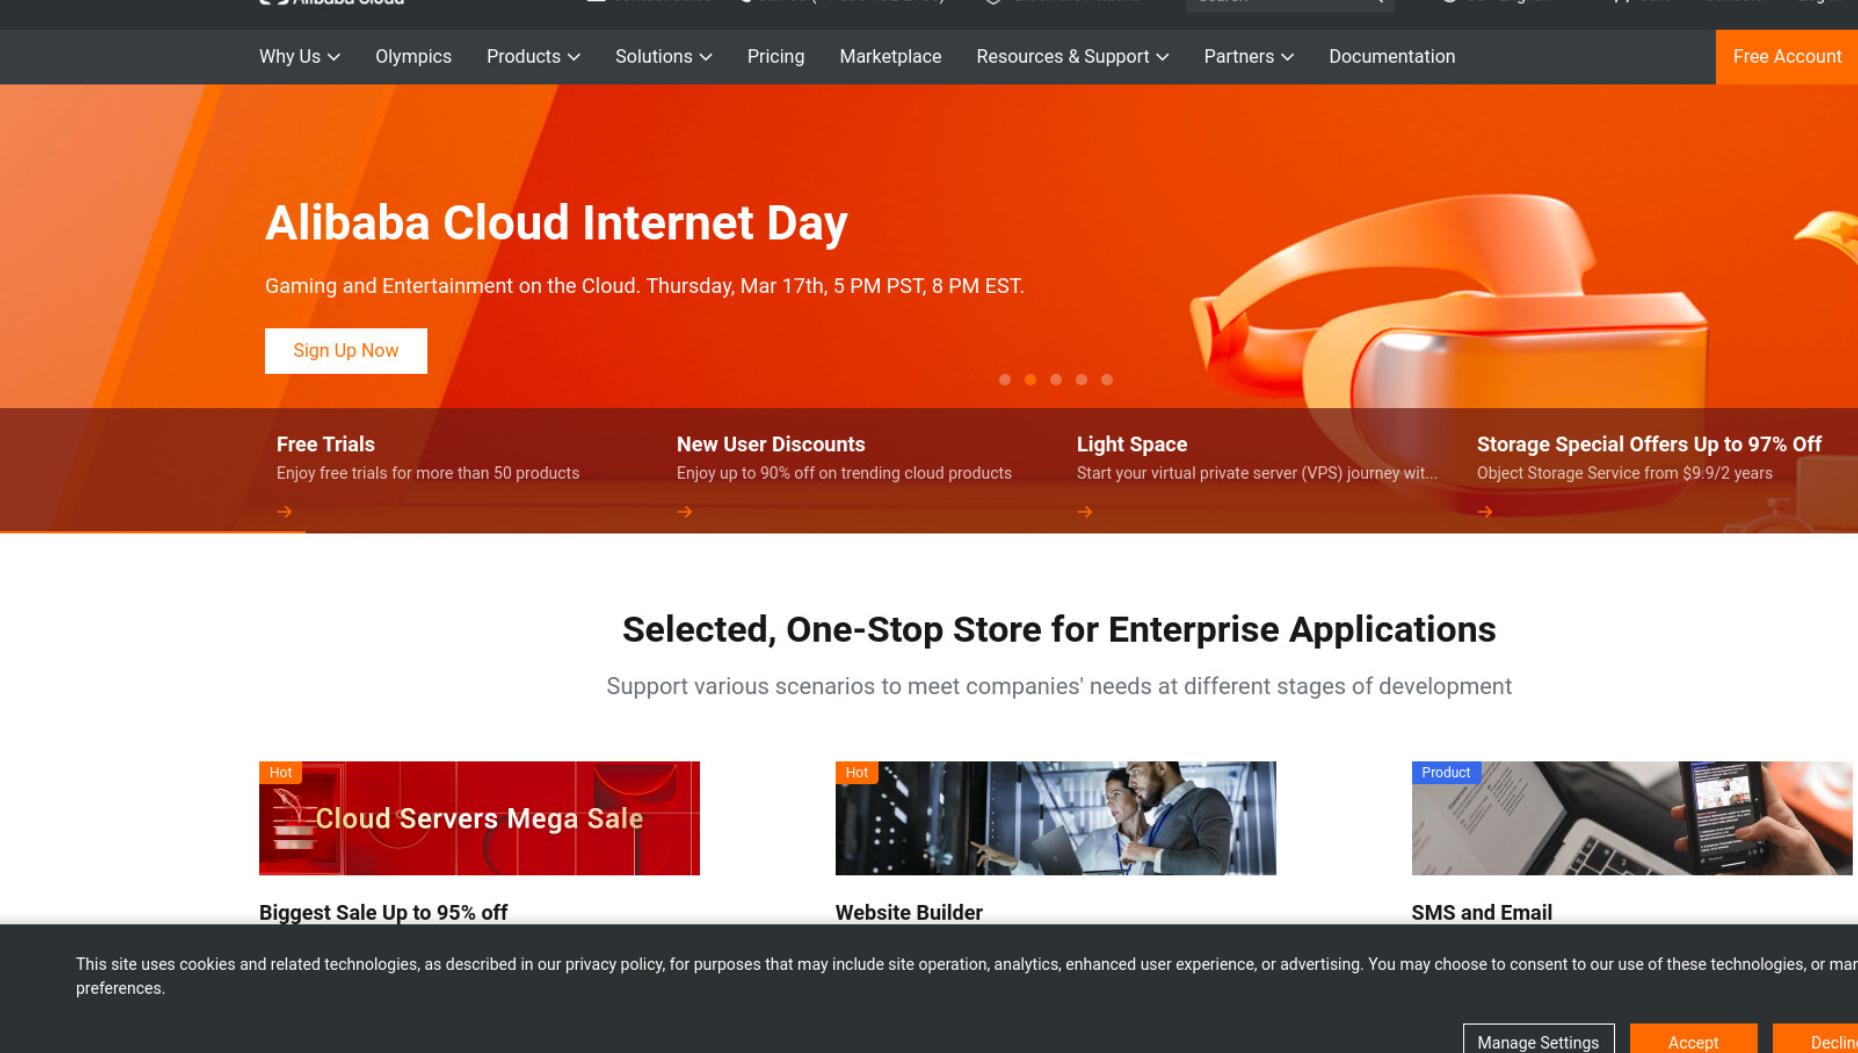
Task: Click the SMS and Email title
Action: coord(1481,912)
